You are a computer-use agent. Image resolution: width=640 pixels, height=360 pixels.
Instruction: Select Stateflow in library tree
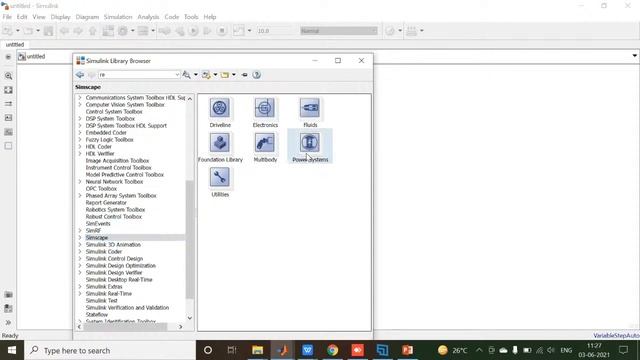pos(97,314)
